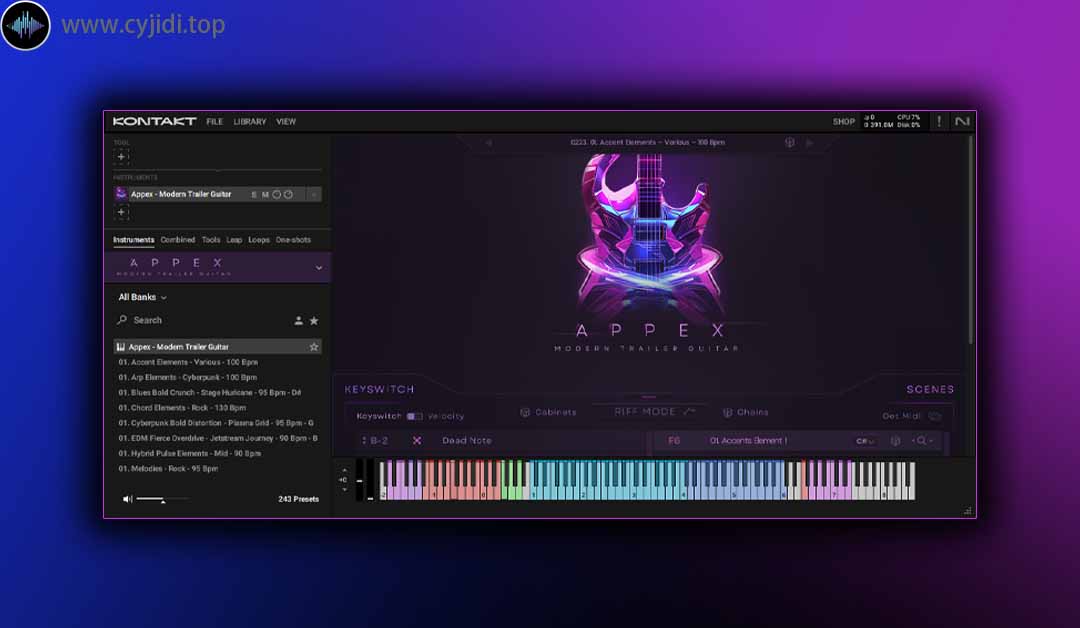
Task: Click the preview volume speaker icon
Action: 127,499
